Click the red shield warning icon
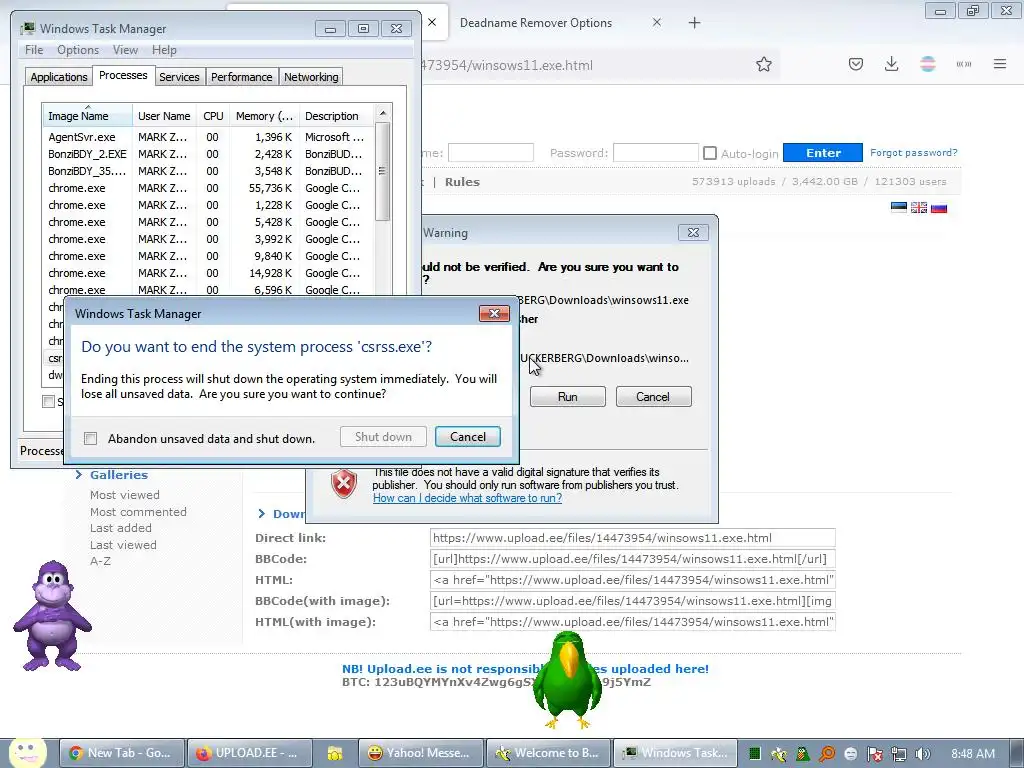Viewport: 1024px width, 768px height. [344, 484]
